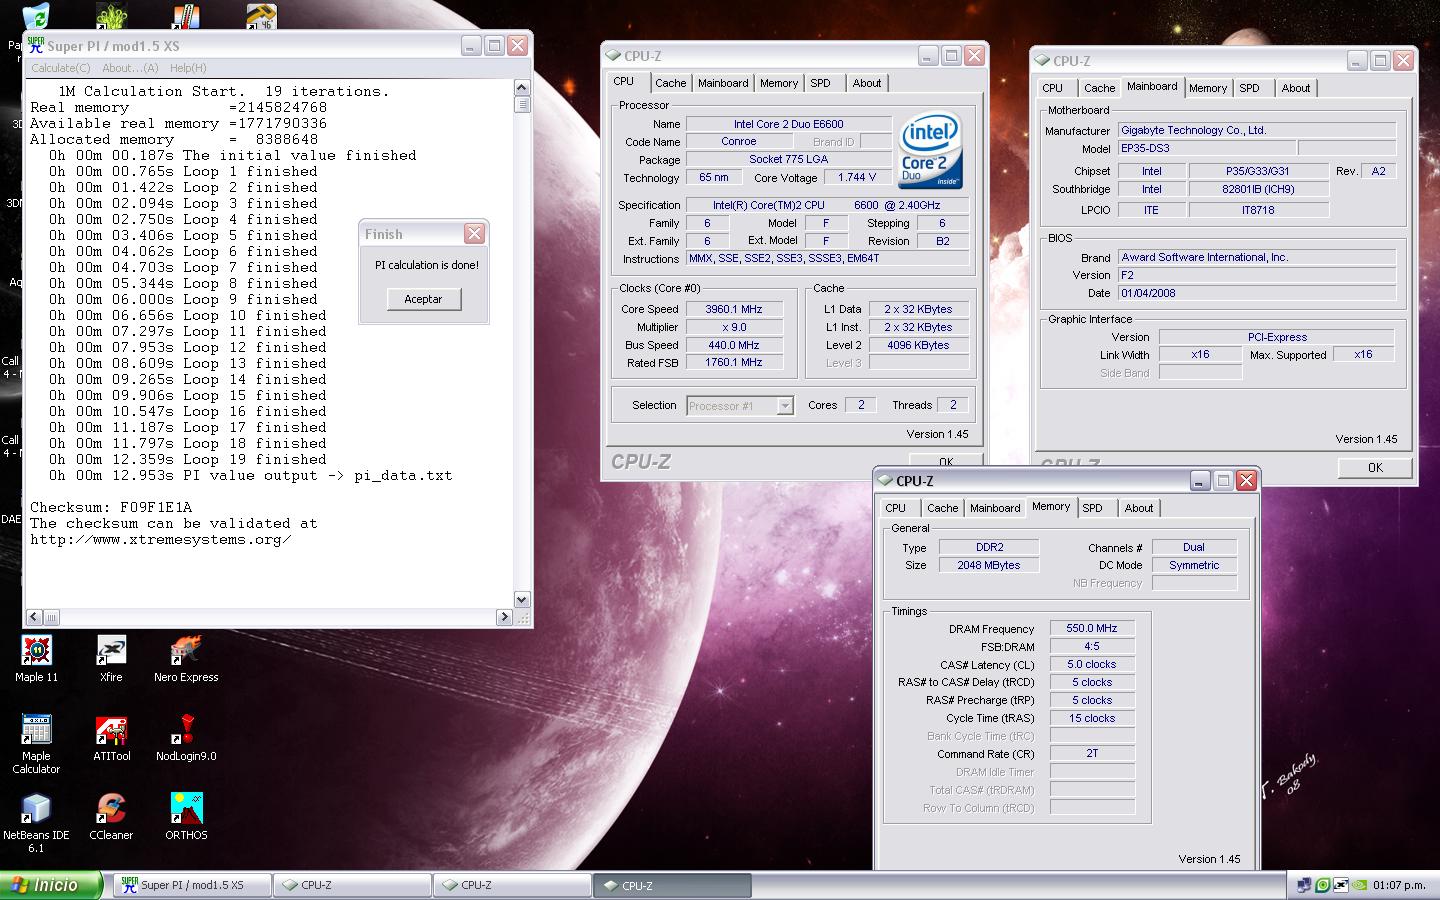Click the DRAM Frequency 550.0 MHz field

(1092, 629)
